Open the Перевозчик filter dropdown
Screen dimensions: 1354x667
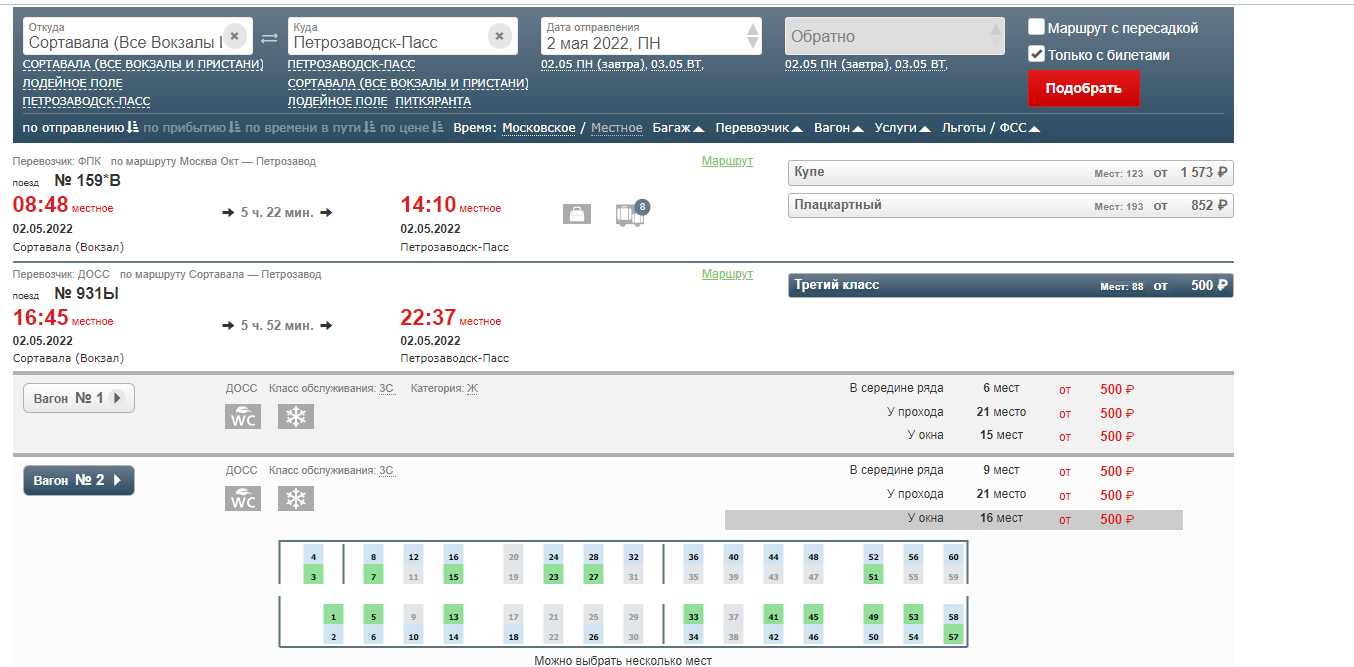tap(759, 128)
